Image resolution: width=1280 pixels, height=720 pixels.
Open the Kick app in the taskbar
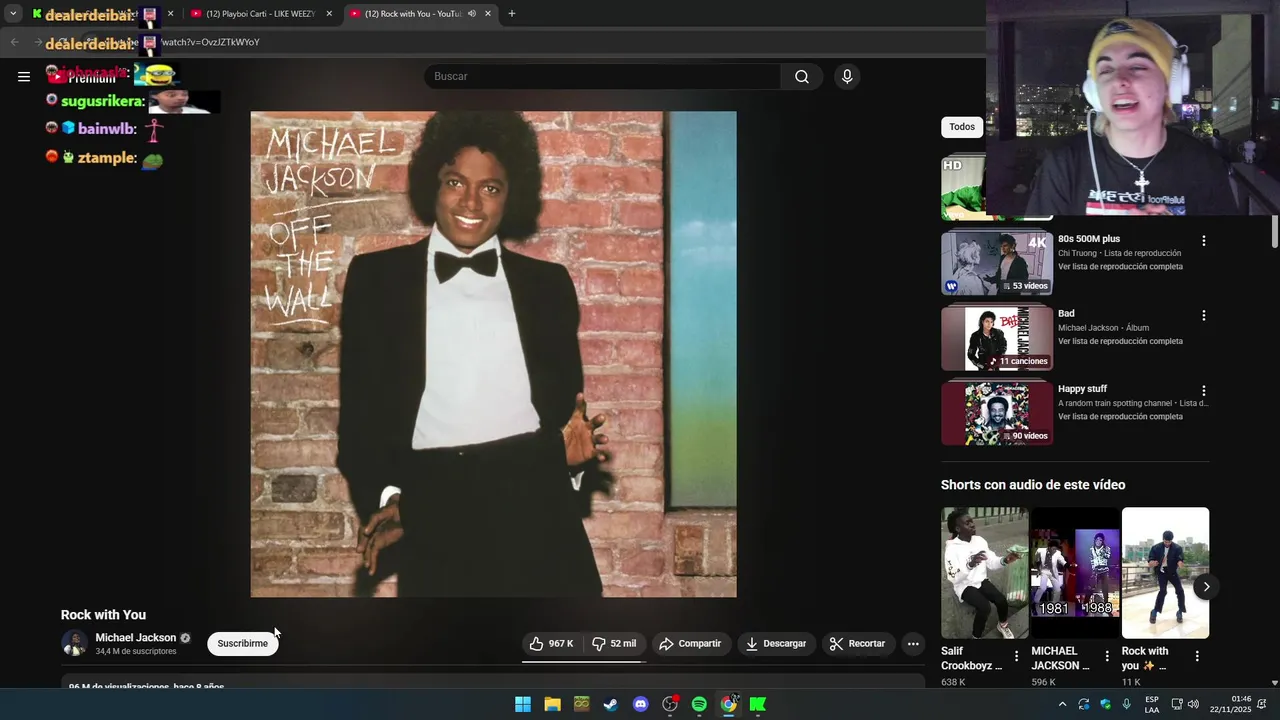point(758,704)
